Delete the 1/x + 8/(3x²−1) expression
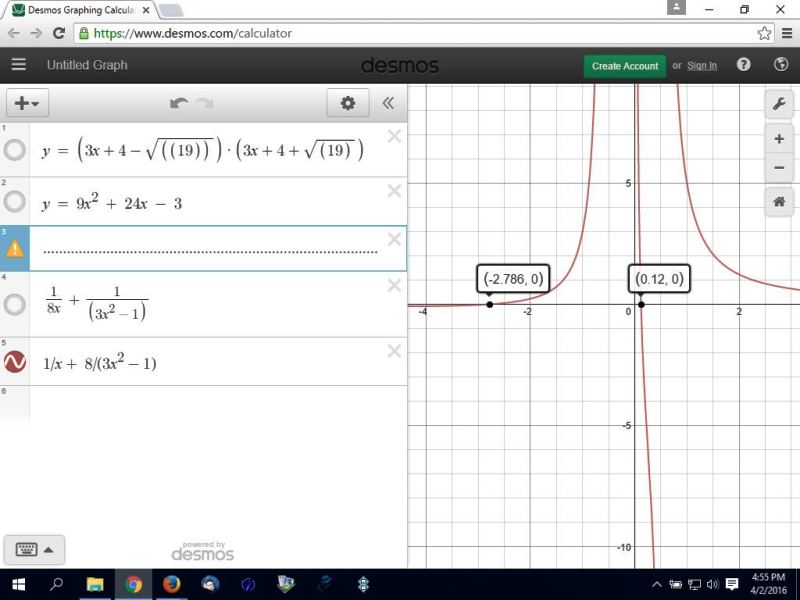This screenshot has width=800, height=600. click(394, 351)
